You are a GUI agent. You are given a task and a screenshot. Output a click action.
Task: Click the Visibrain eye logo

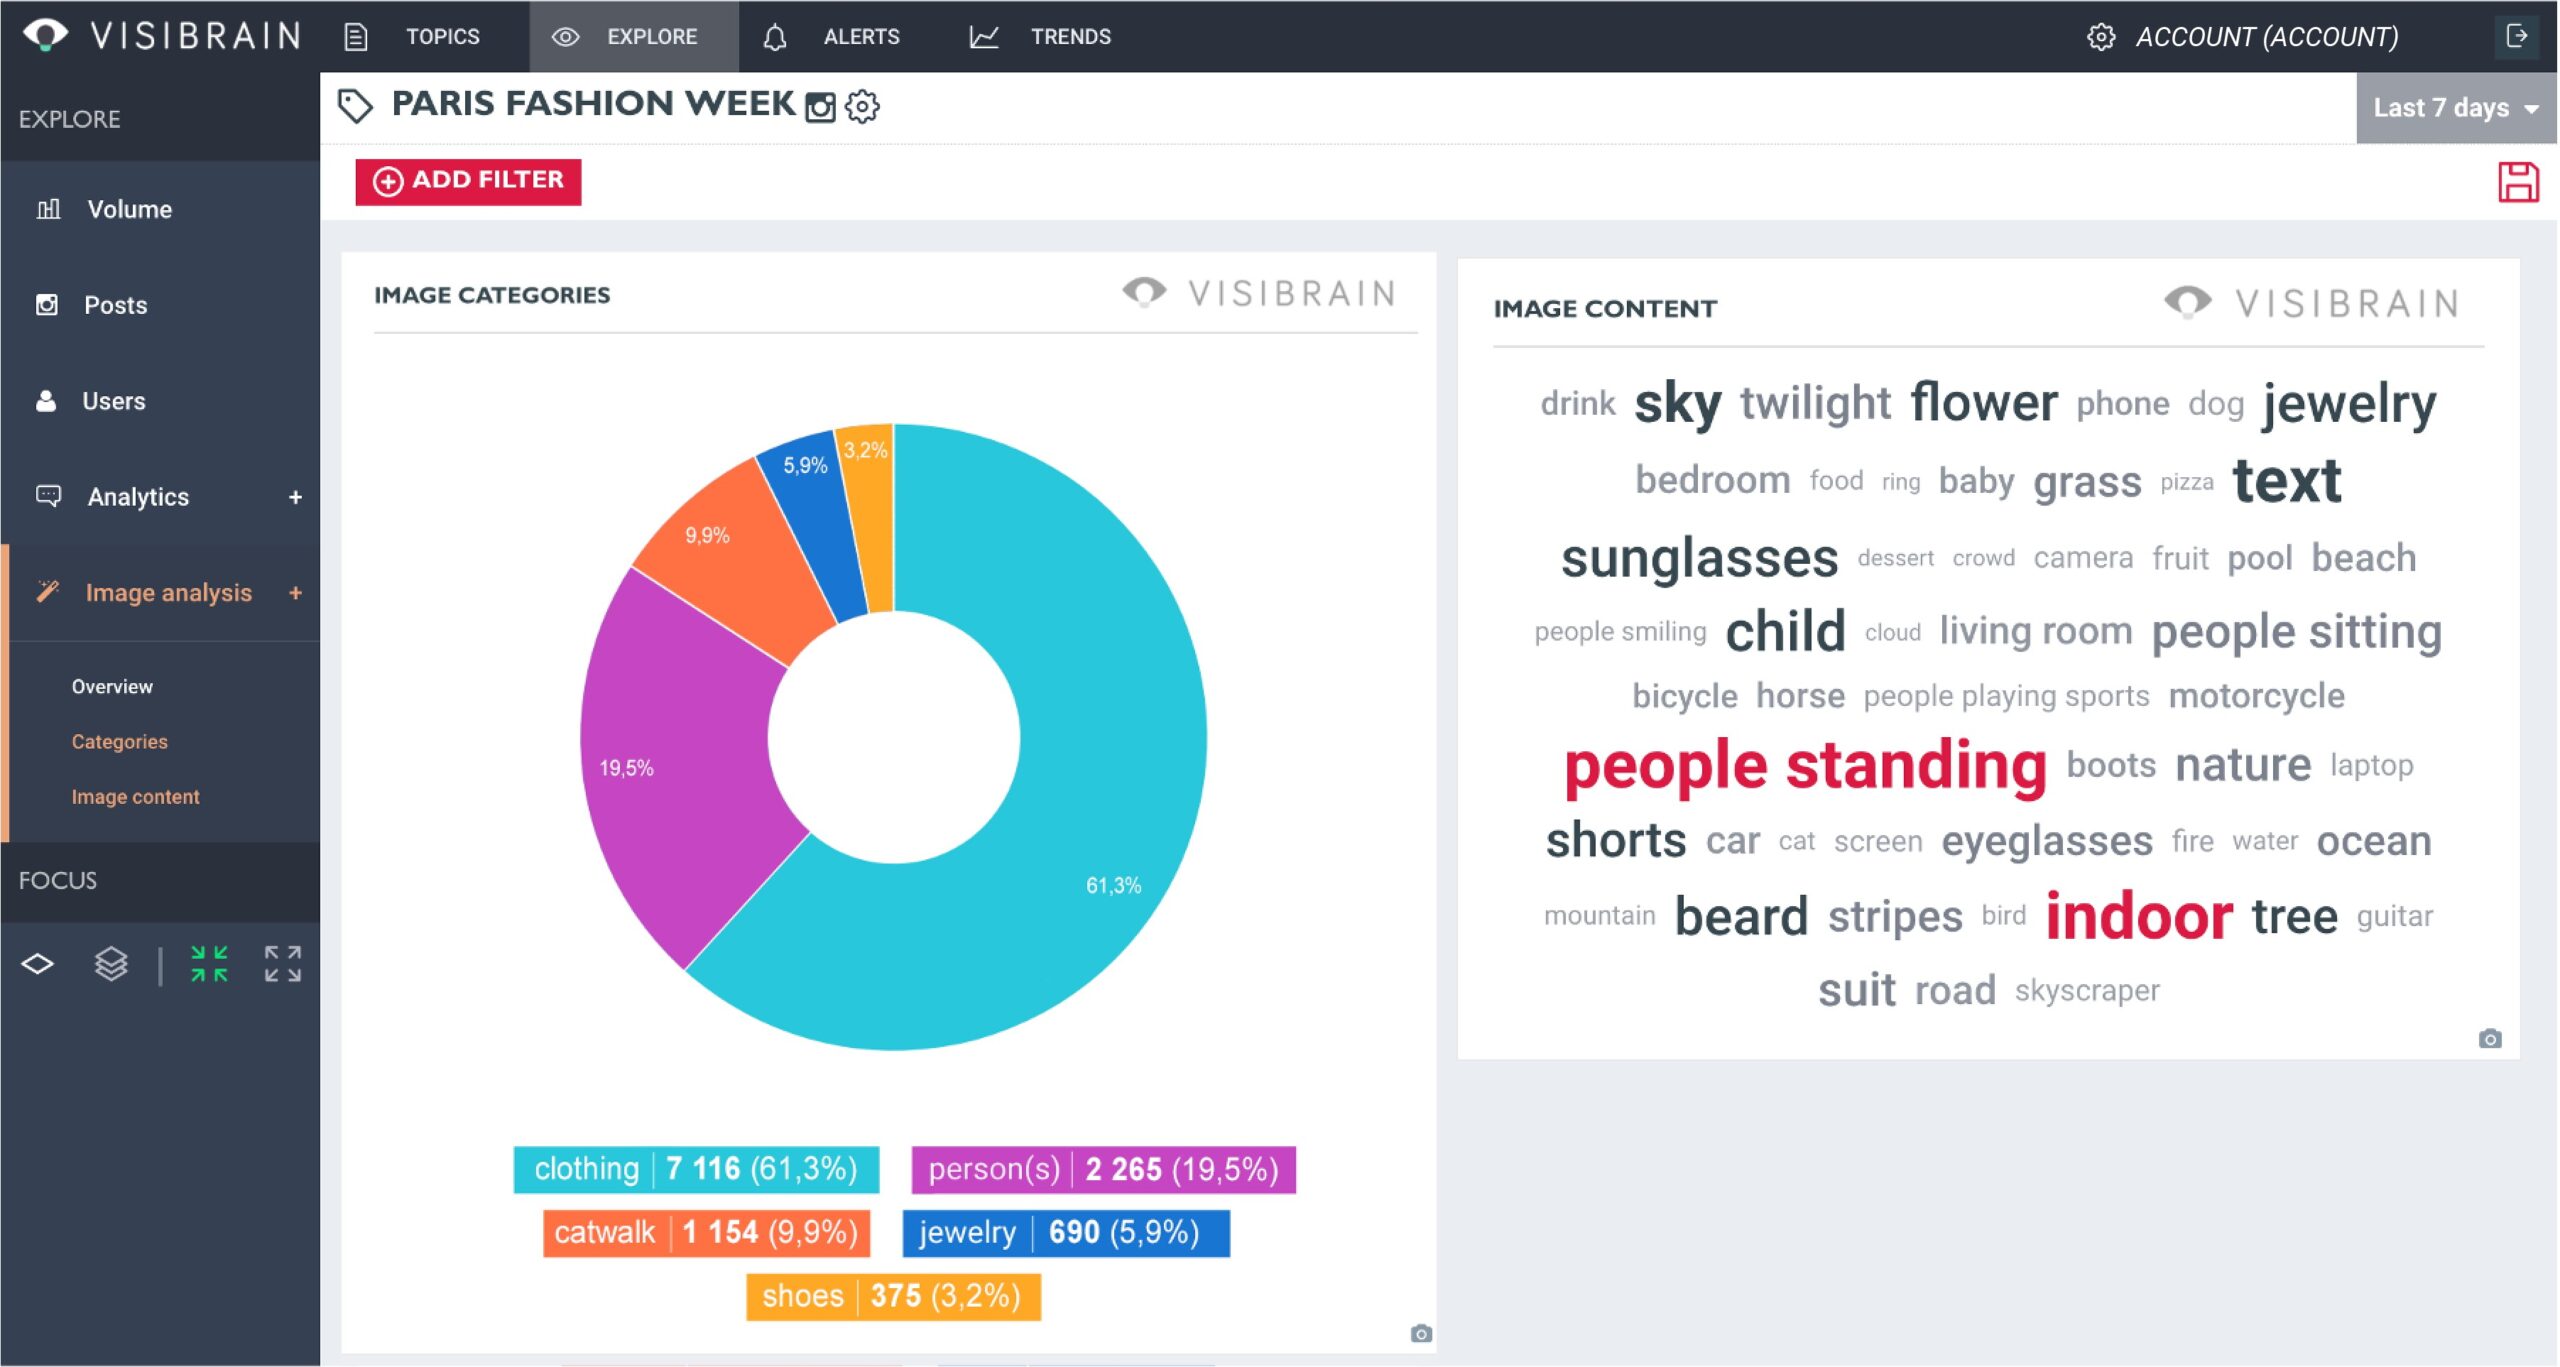[45, 34]
